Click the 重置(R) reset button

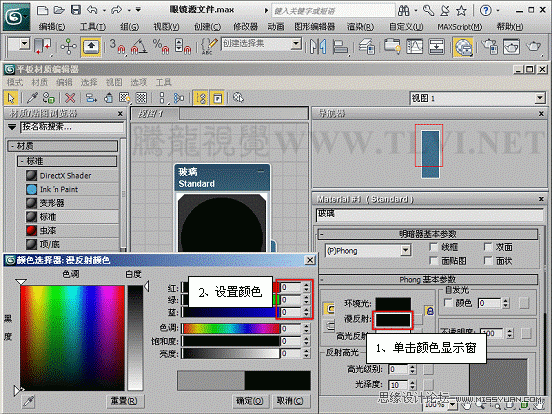(124, 401)
